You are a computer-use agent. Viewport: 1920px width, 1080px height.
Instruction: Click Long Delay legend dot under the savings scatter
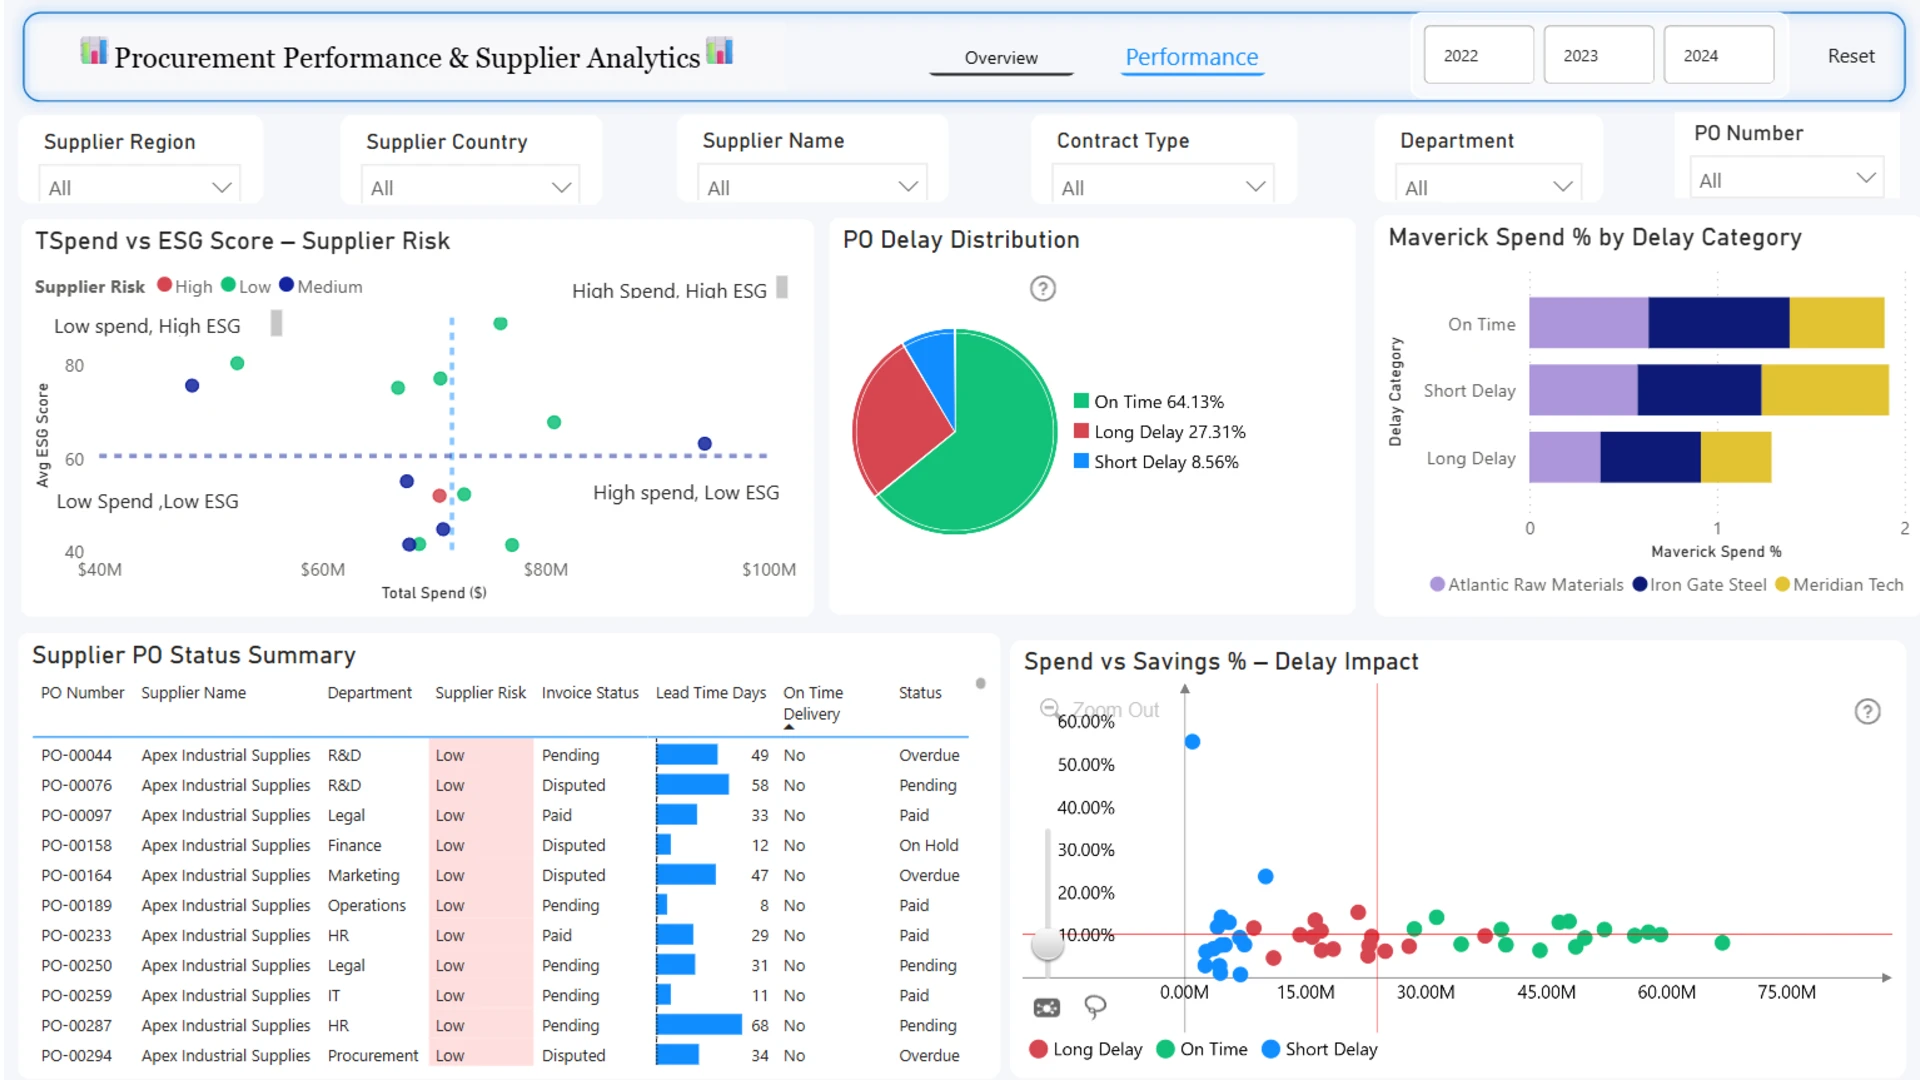(x=1039, y=1049)
